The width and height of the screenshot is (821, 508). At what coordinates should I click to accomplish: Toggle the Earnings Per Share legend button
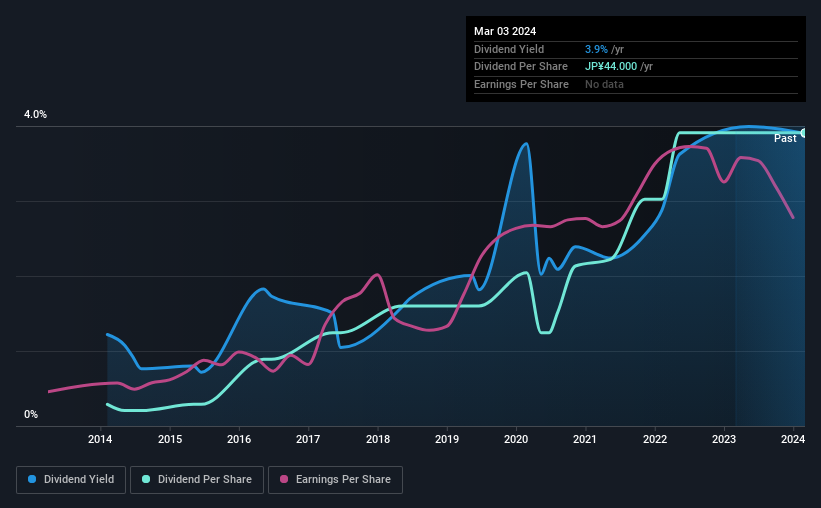click(335, 479)
